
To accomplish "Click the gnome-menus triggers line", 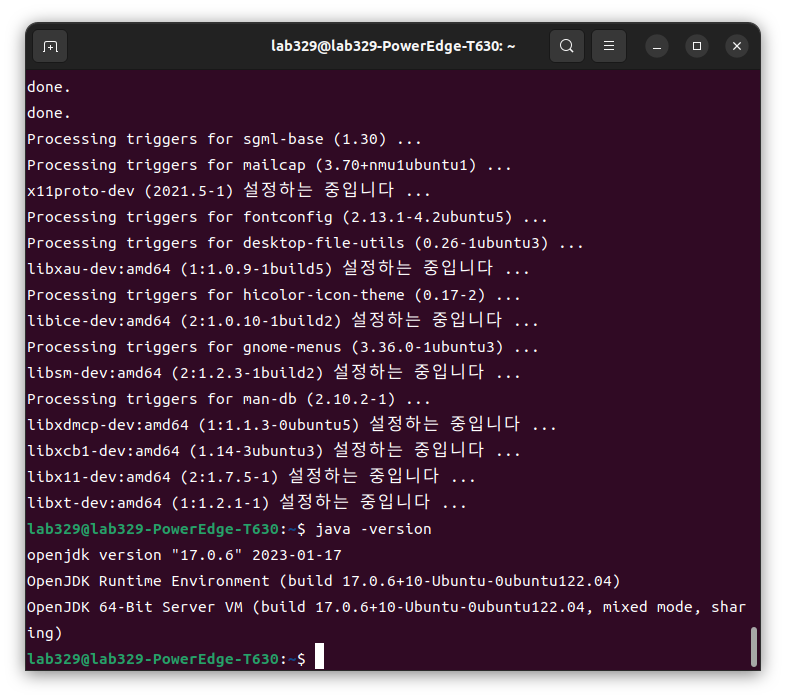I will click(283, 347).
